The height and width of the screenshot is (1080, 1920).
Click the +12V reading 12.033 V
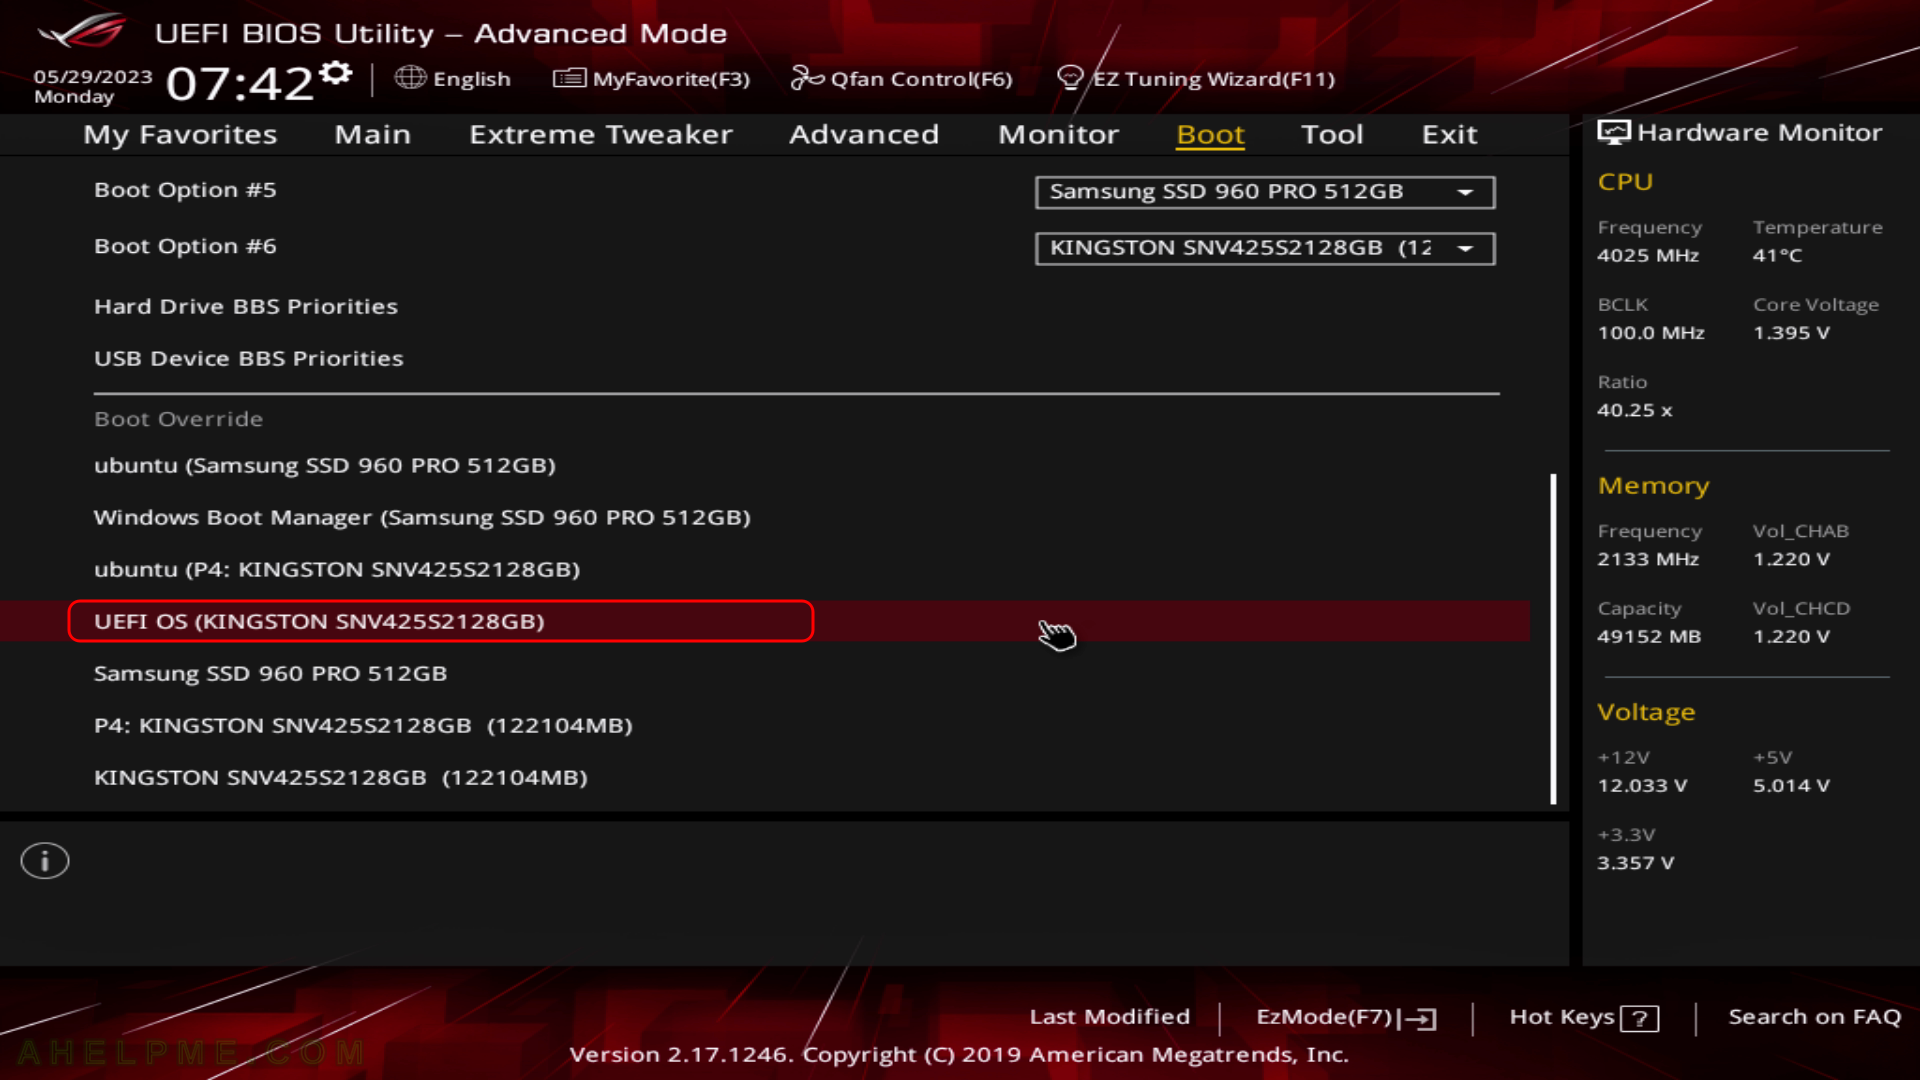point(1642,786)
